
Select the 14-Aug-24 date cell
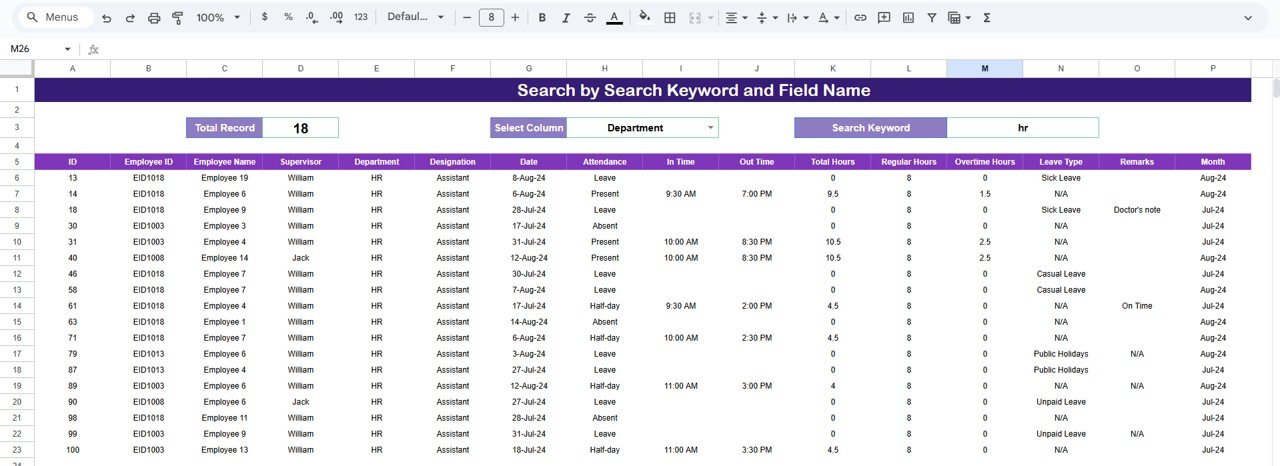pyautogui.click(x=528, y=322)
